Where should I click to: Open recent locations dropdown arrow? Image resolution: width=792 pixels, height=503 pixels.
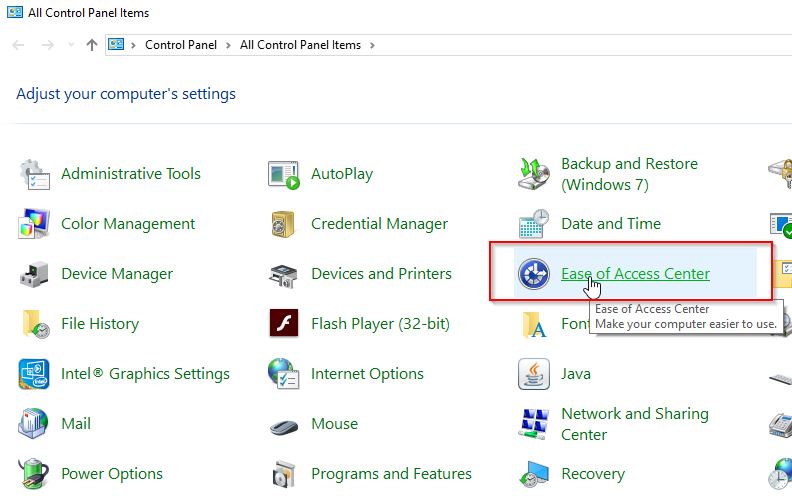click(71, 45)
